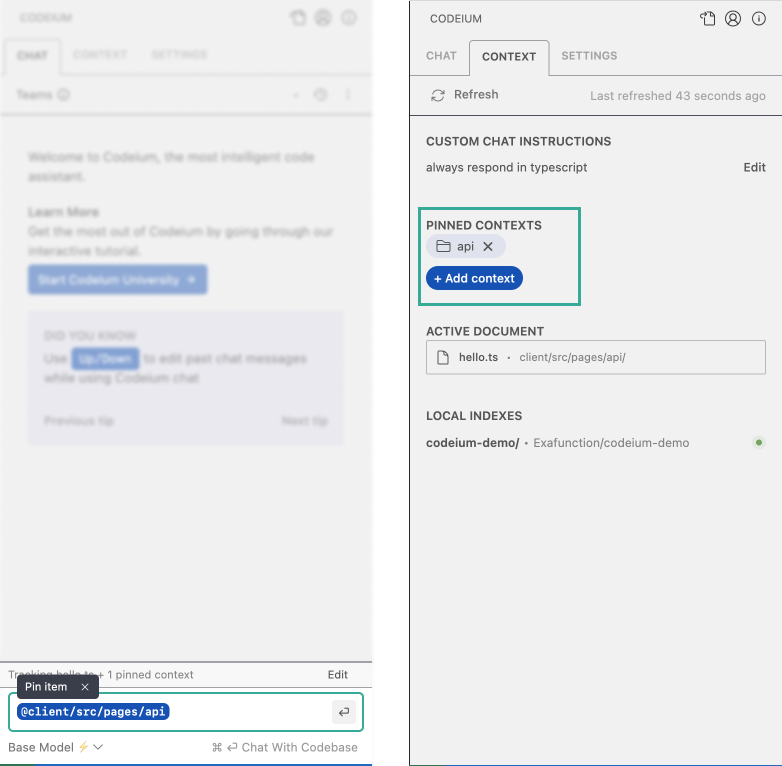The image size is (782, 766).
Task: Click the Start Codeium University button
Action: click(x=118, y=279)
